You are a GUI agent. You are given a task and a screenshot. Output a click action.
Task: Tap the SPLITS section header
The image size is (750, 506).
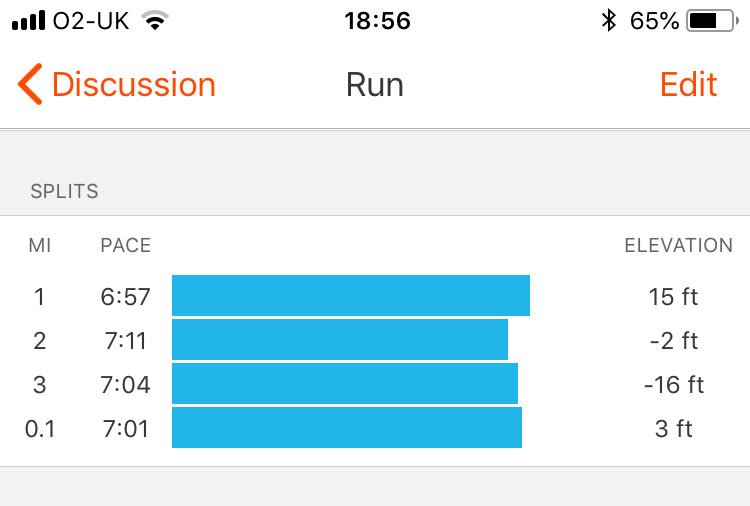pyautogui.click(x=64, y=191)
